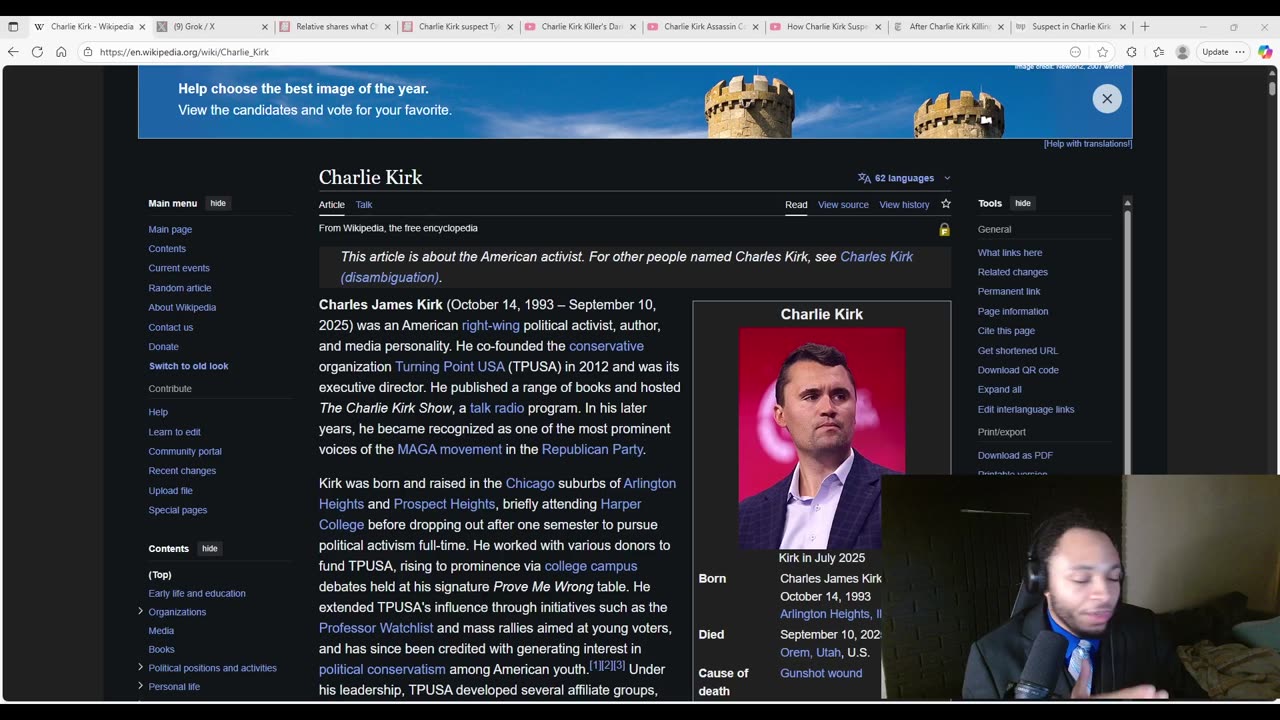Image resolution: width=1280 pixels, height=720 pixels.
Task: Open citation reference [1]
Action: 595,665
